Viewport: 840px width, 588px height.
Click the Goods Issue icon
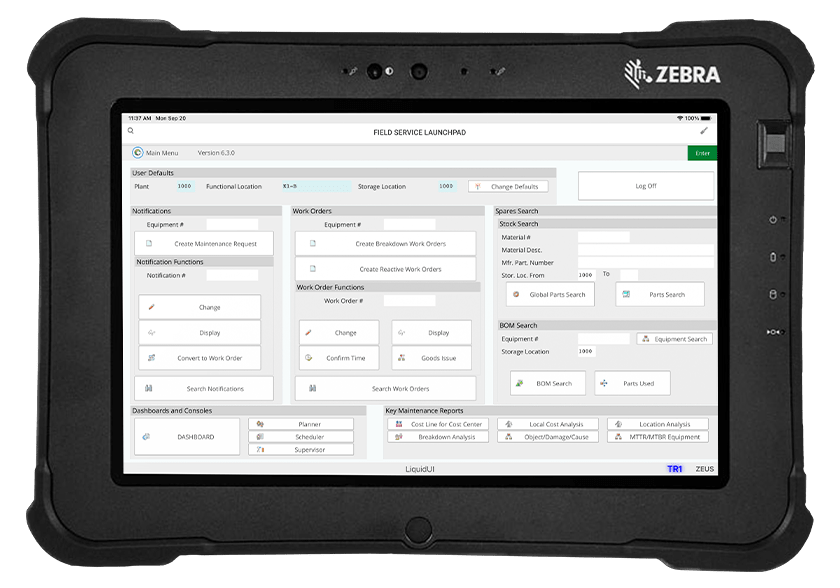400,358
